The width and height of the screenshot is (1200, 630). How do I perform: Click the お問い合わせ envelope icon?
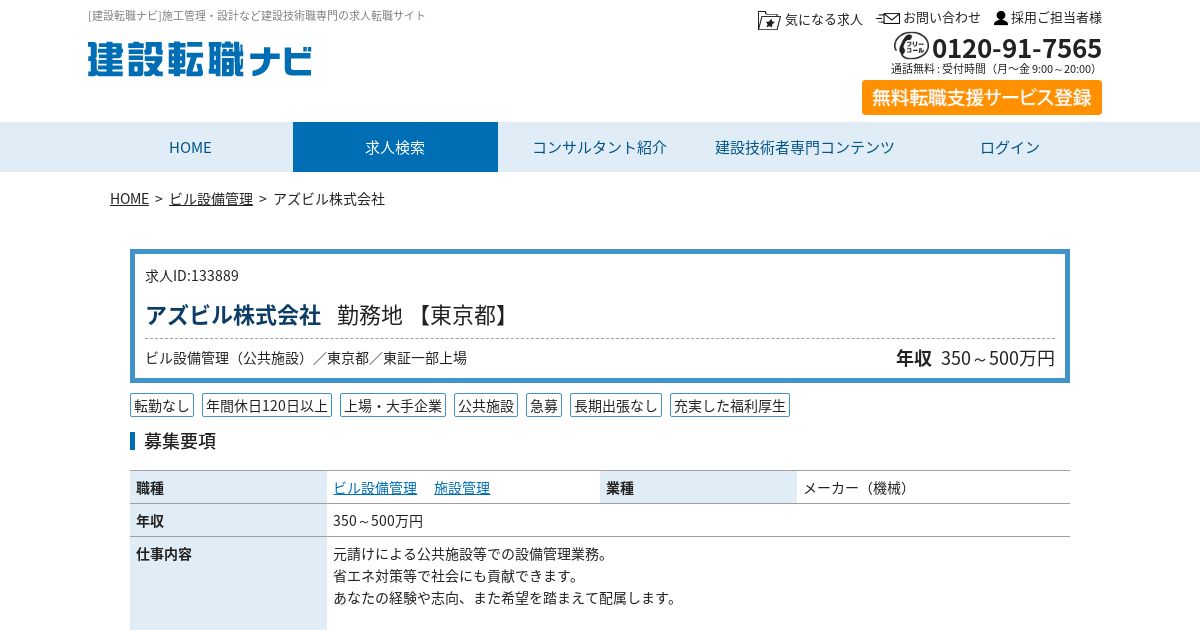click(x=889, y=18)
